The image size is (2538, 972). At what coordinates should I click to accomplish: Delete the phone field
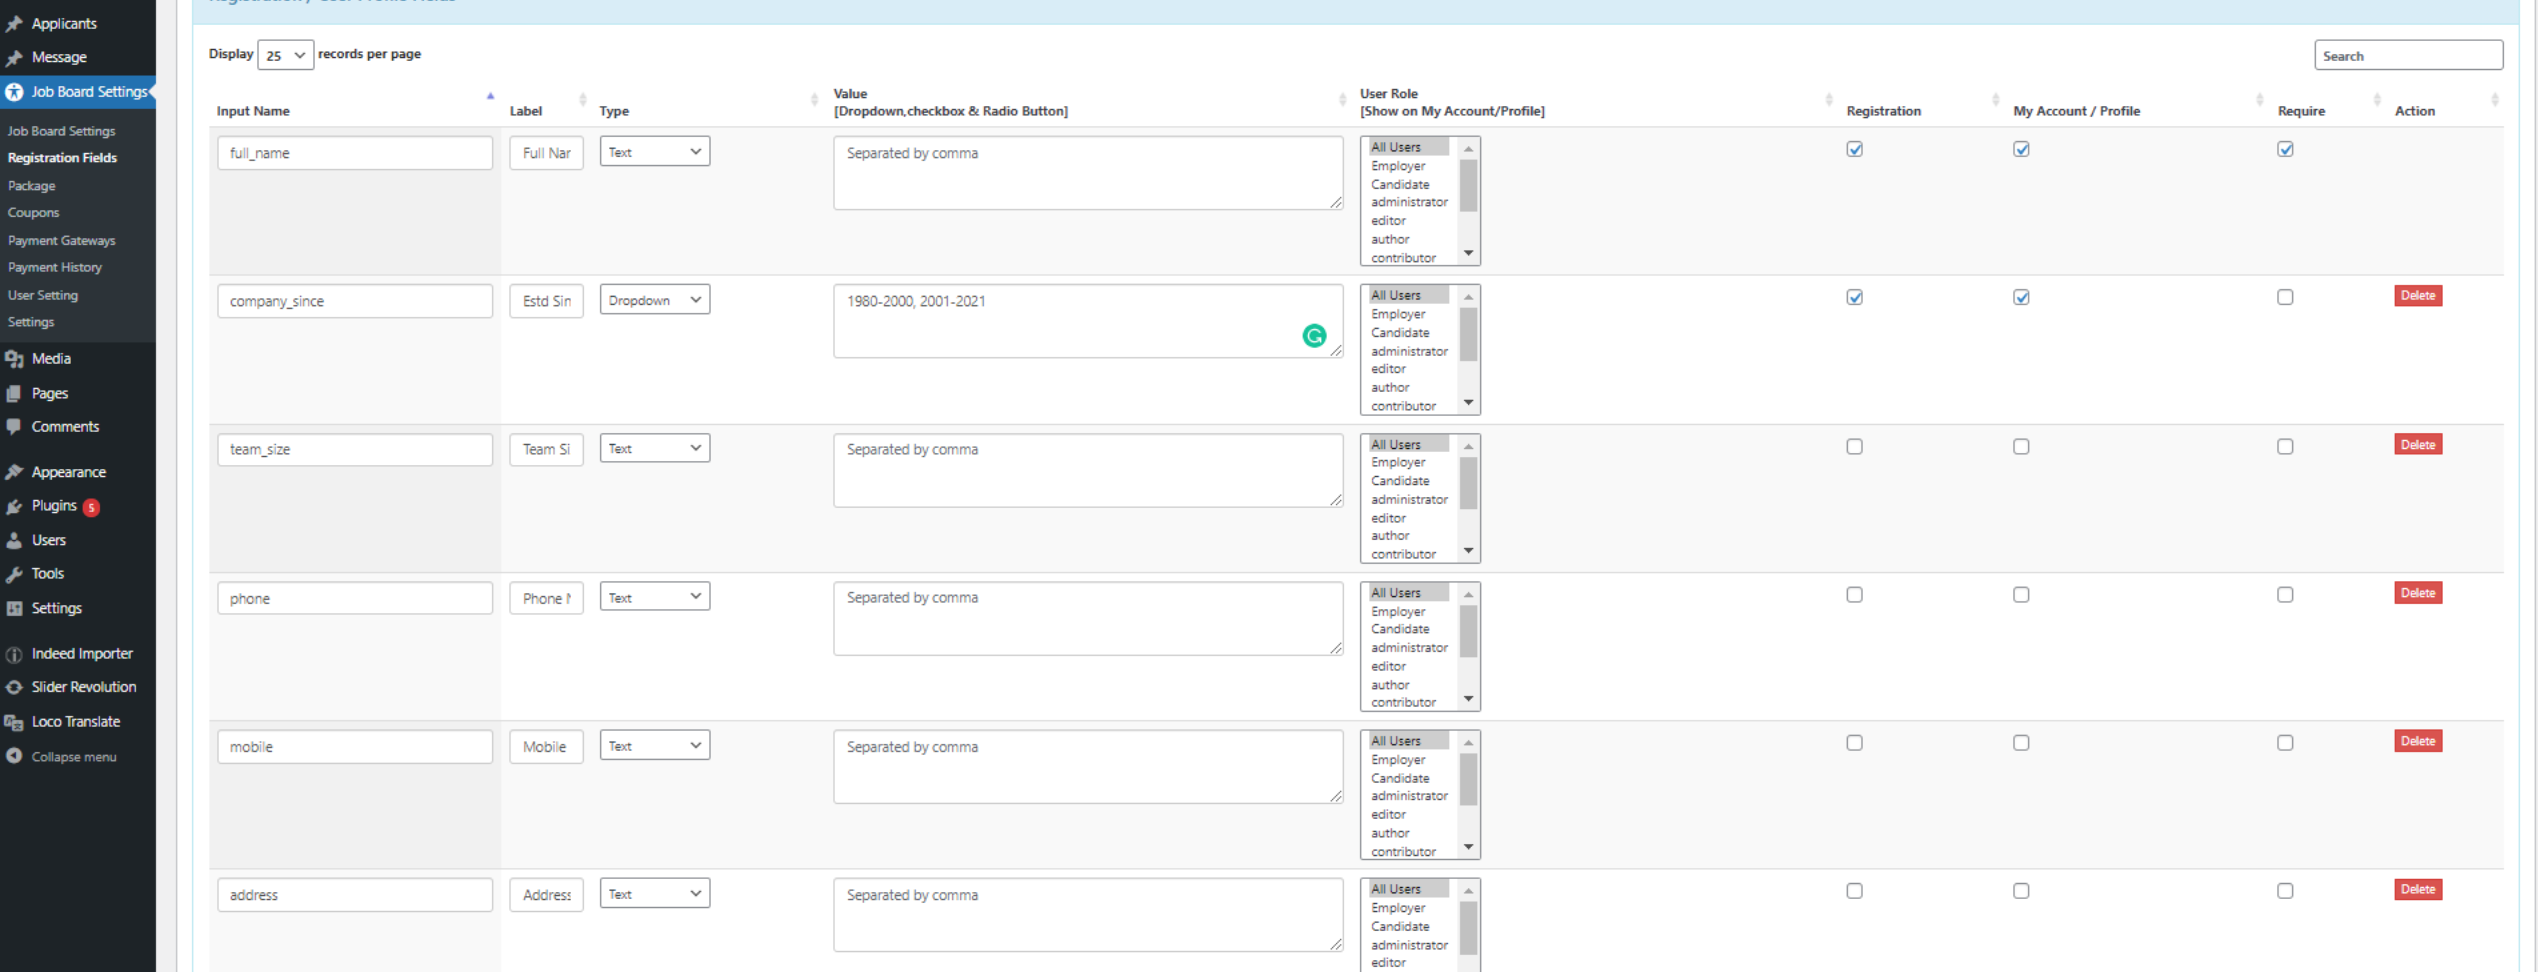click(x=2418, y=593)
